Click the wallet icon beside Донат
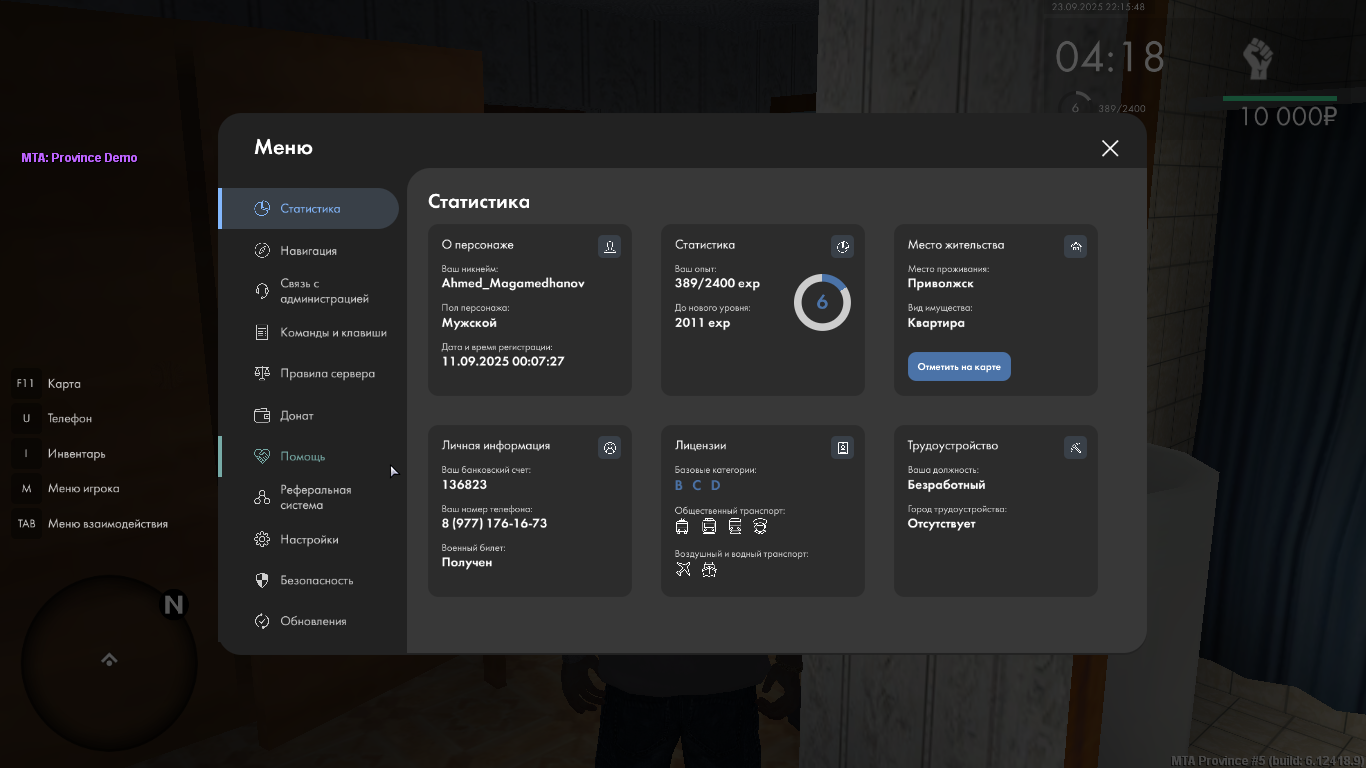 pos(262,415)
